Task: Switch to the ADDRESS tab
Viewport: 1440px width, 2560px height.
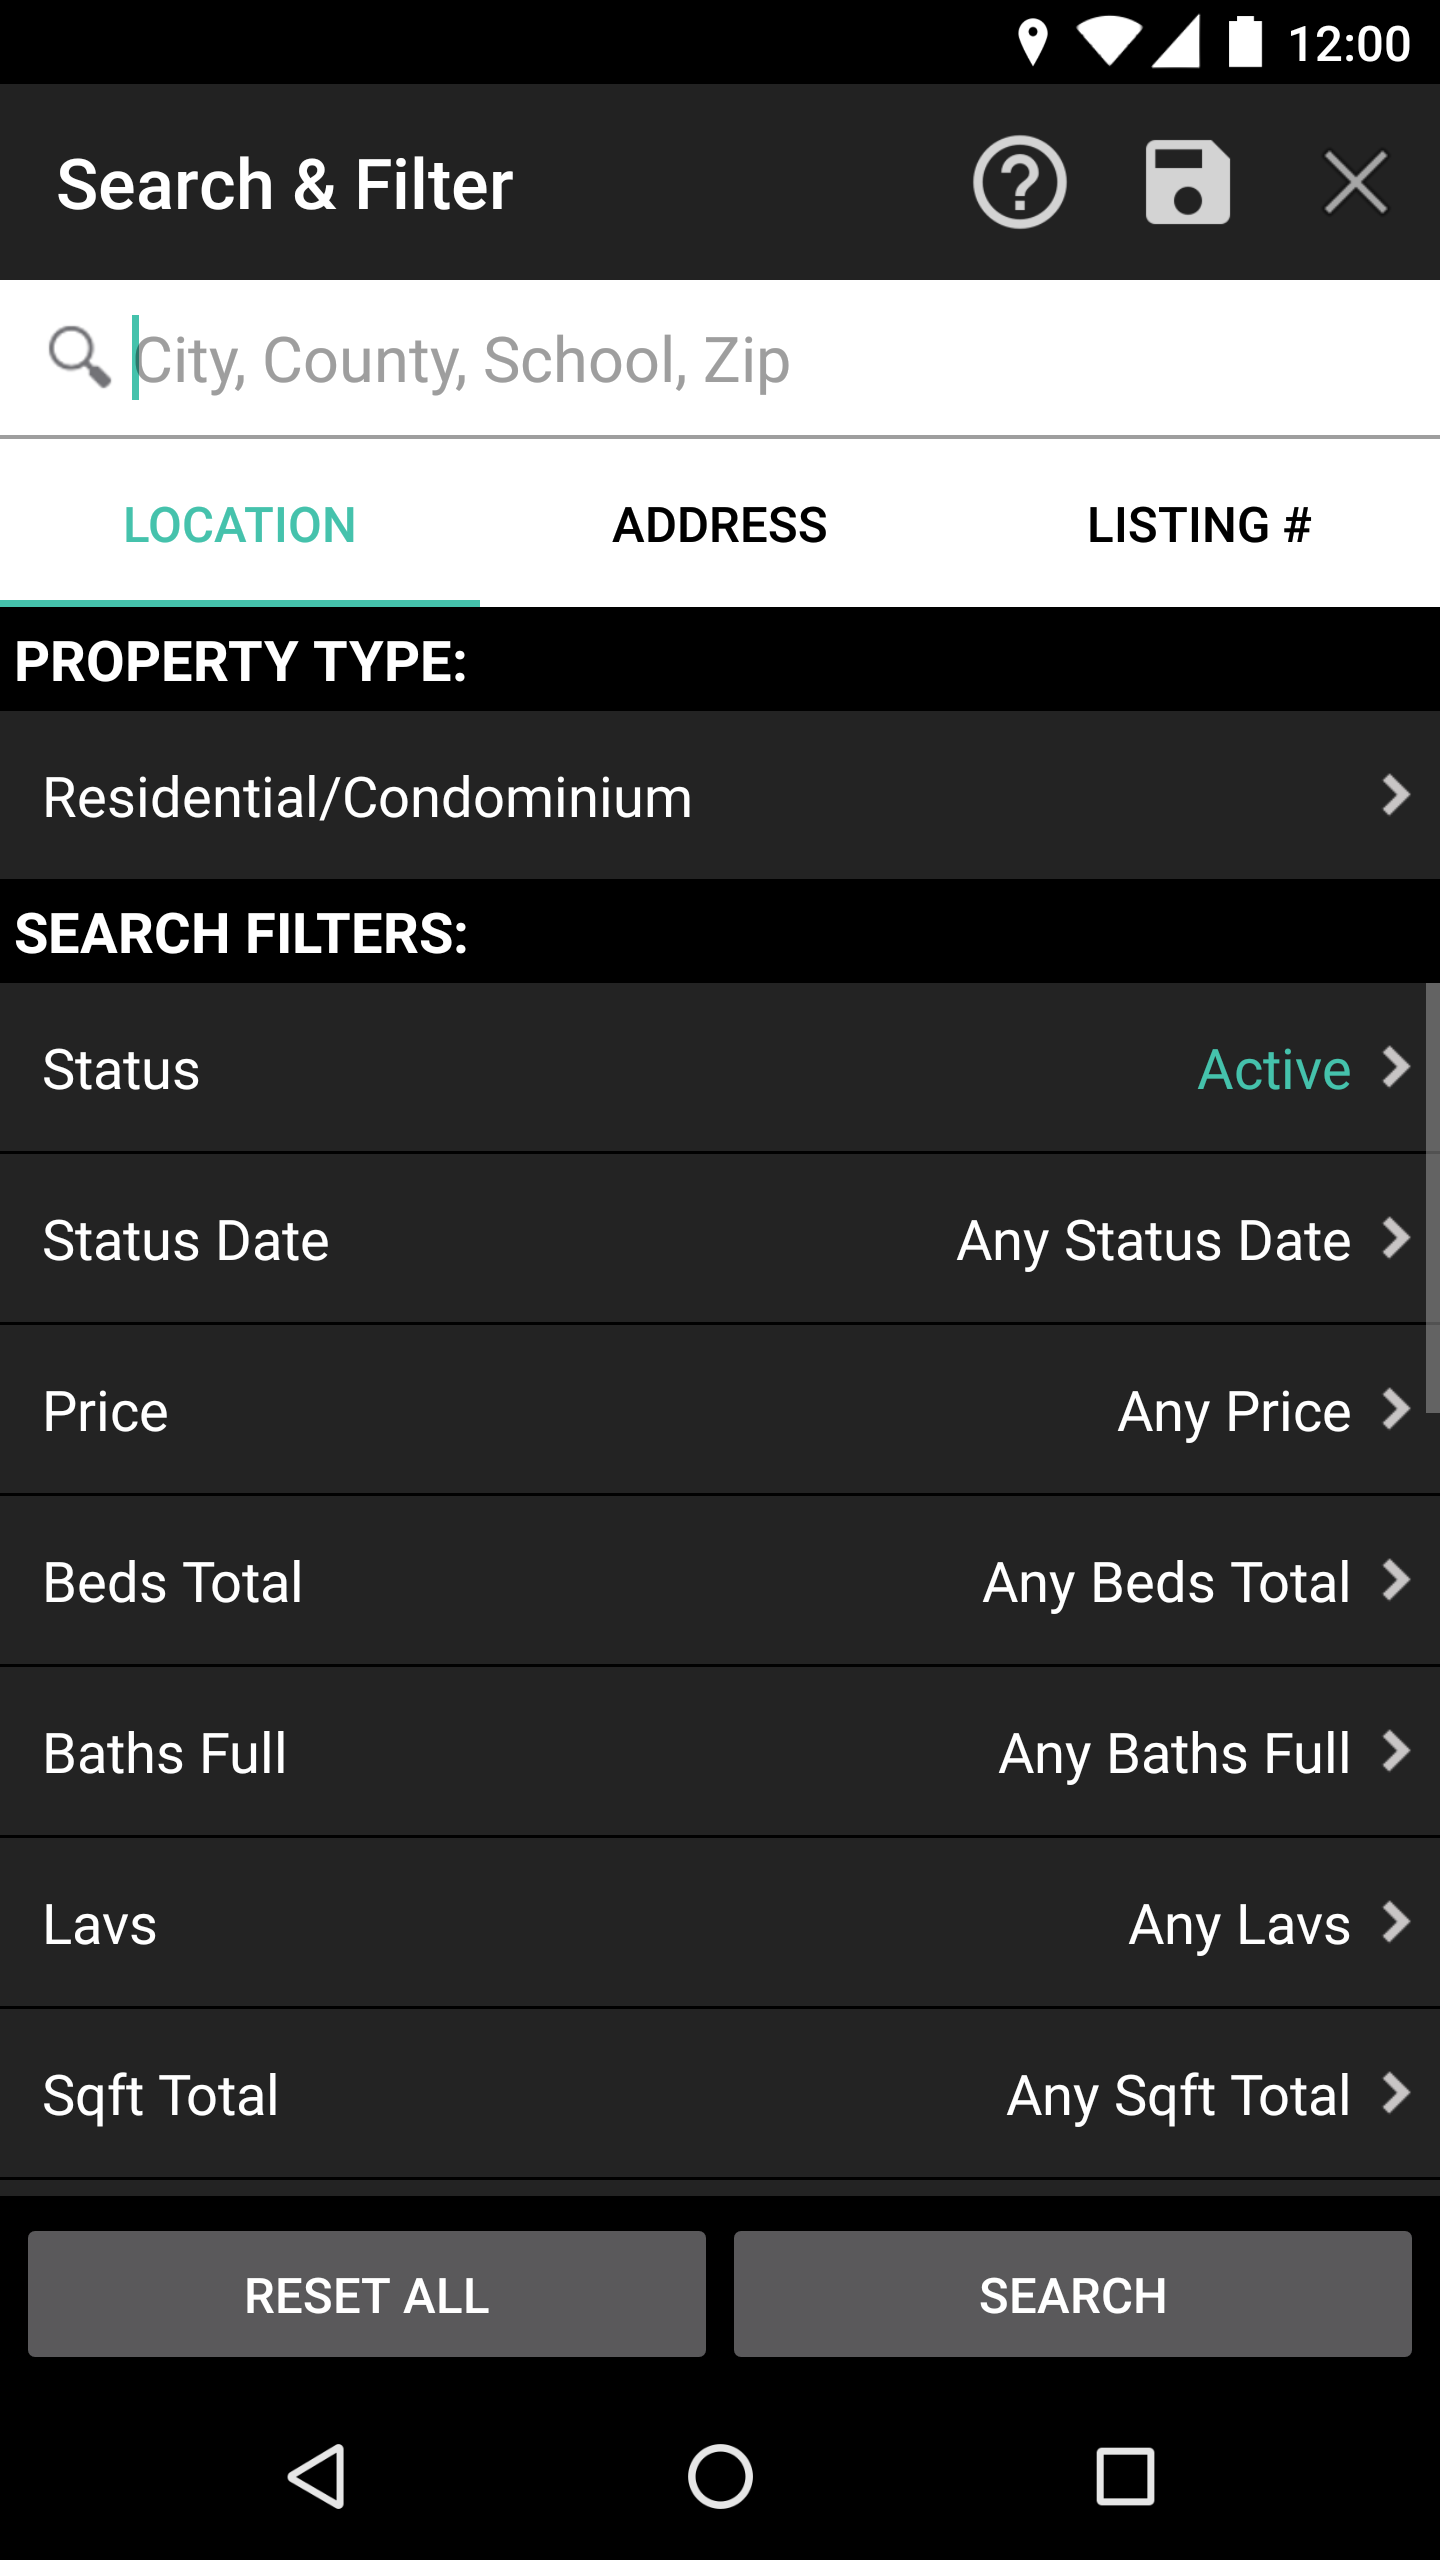Action: pos(720,525)
